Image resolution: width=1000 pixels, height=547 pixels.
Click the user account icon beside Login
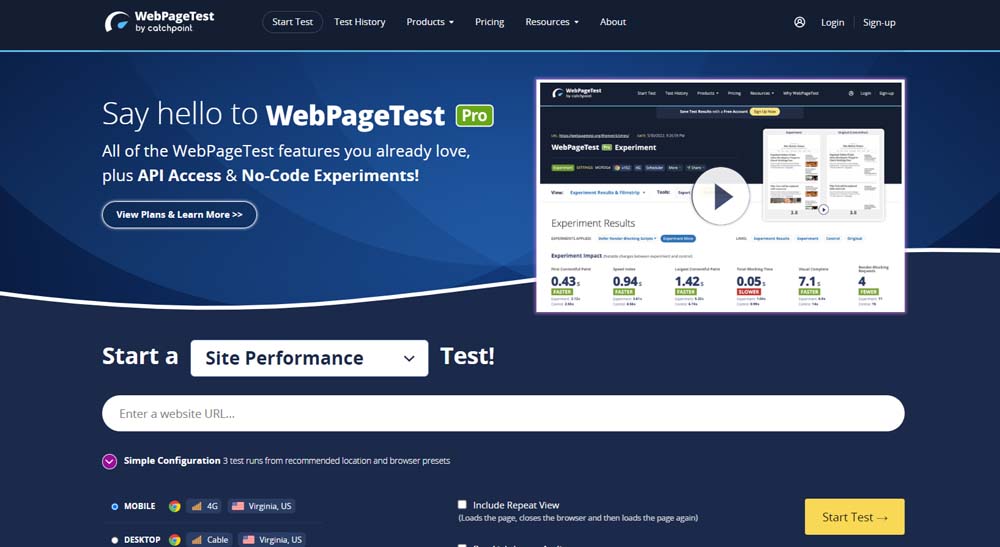click(x=799, y=22)
